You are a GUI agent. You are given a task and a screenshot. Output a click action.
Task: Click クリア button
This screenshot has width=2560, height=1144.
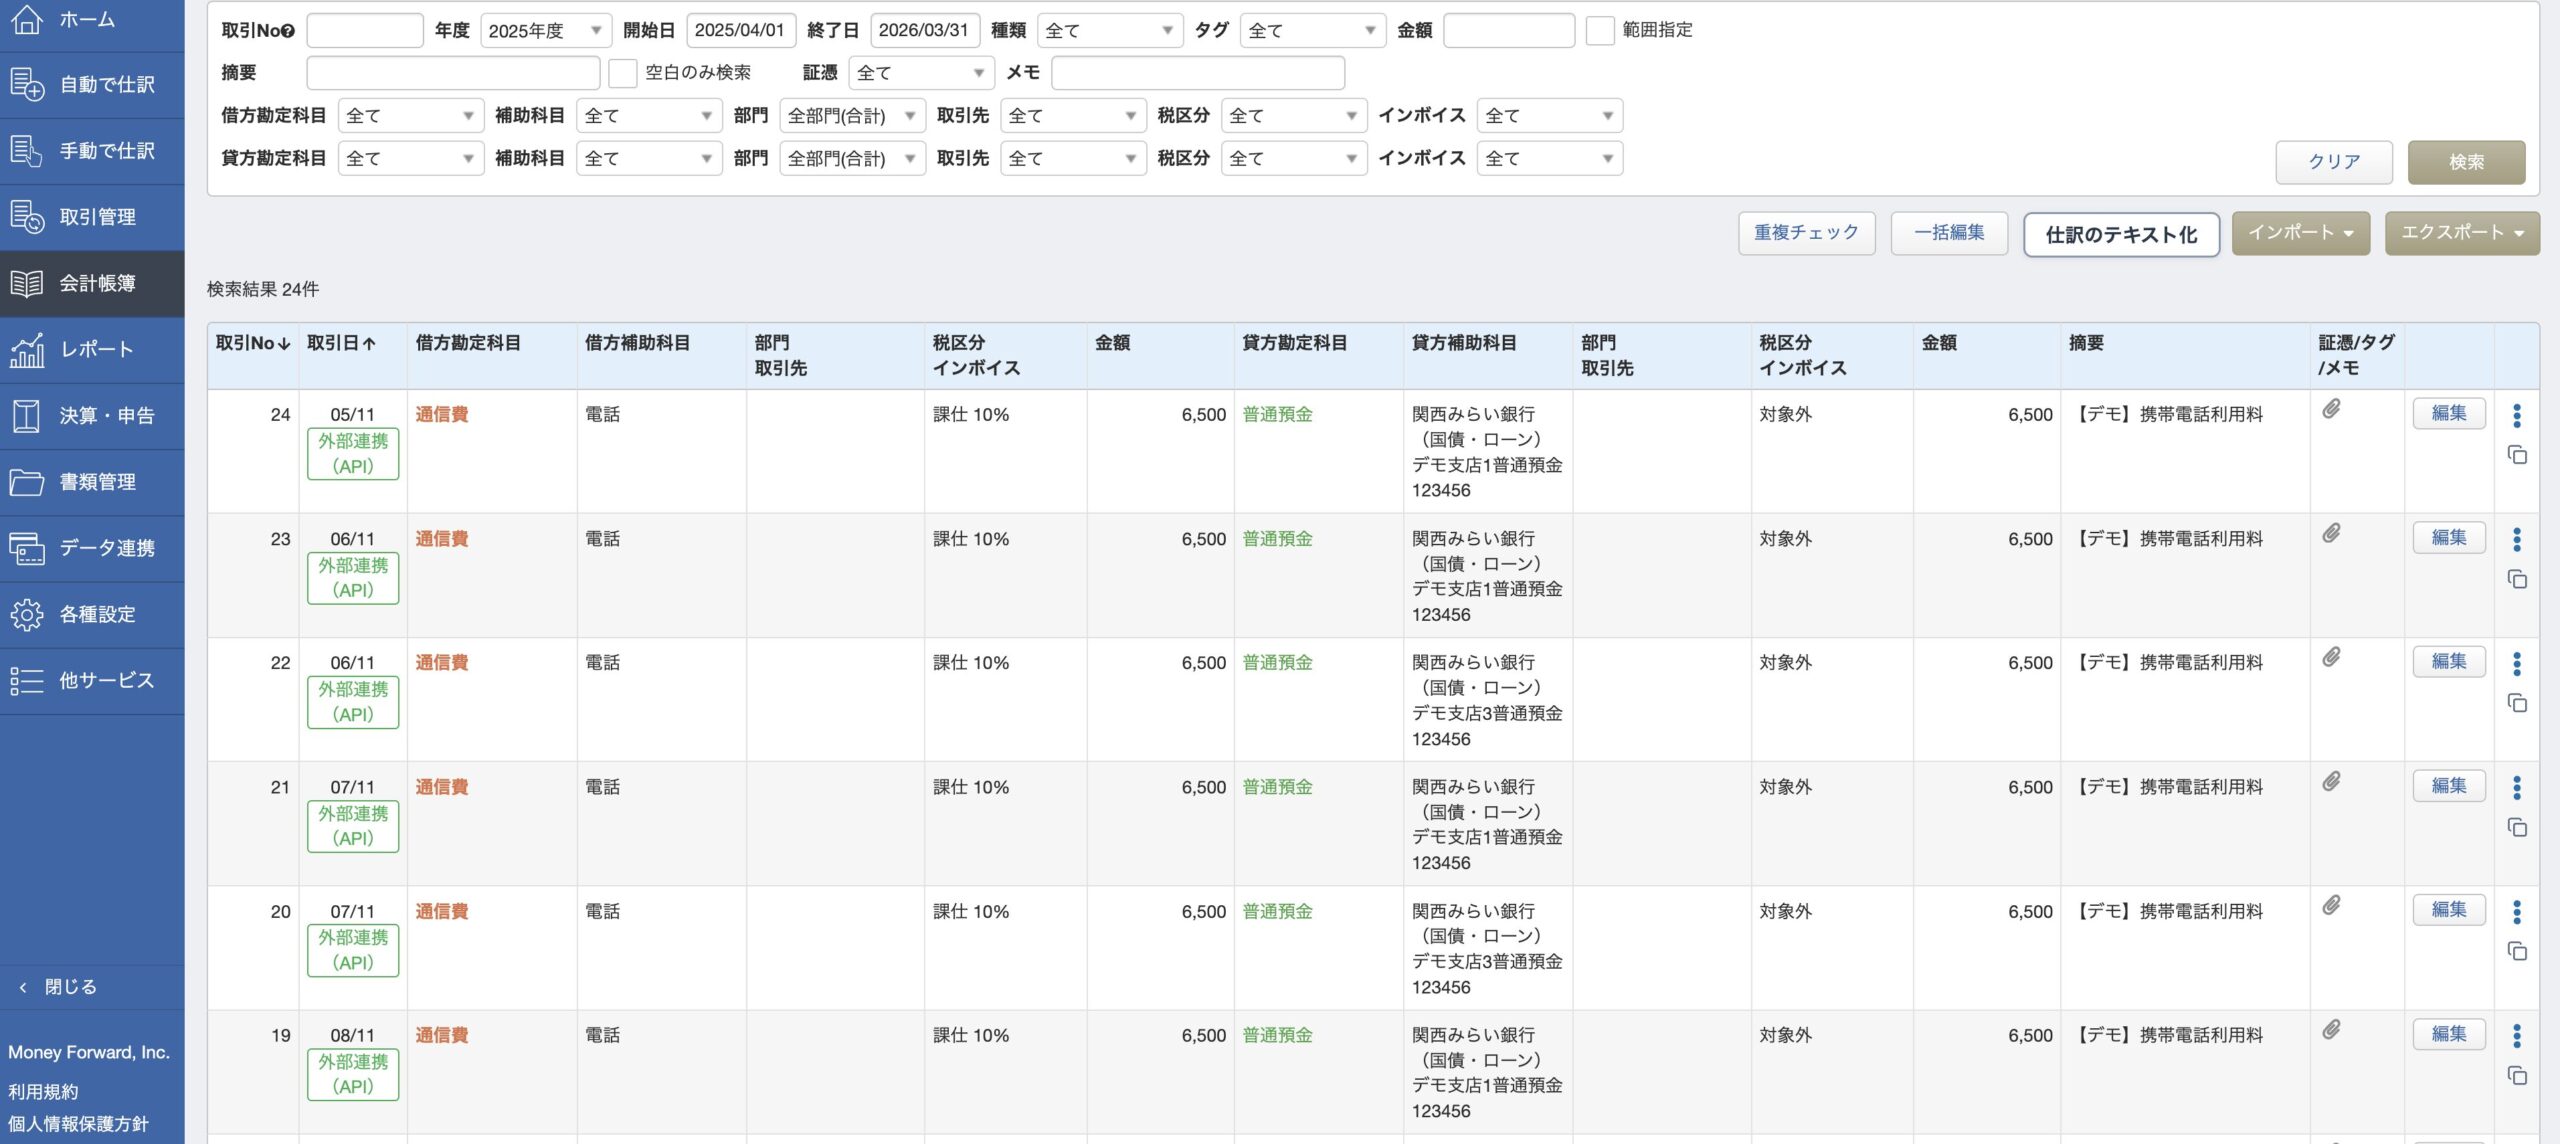pyautogui.click(x=2334, y=162)
